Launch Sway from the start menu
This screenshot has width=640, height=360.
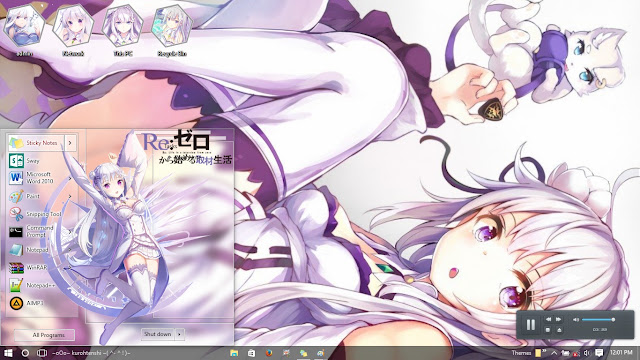(x=24, y=161)
